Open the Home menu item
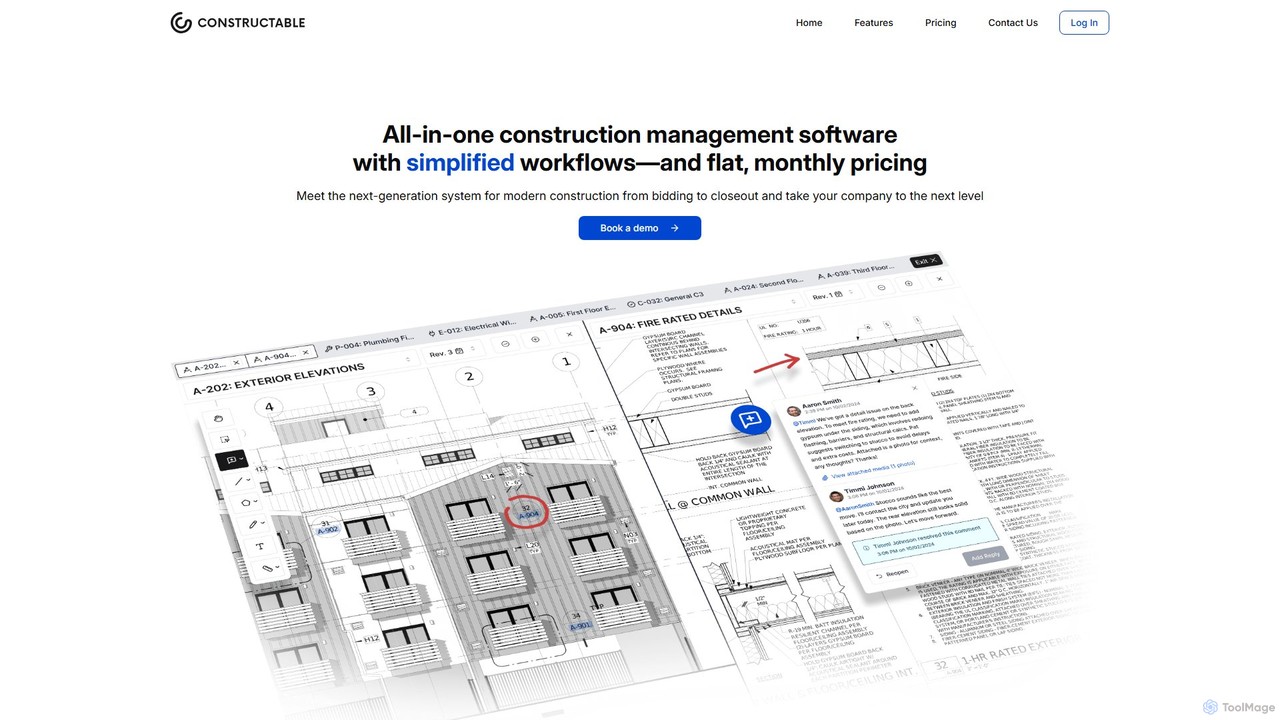This screenshot has height=720, width=1280. (x=809, y=23)
